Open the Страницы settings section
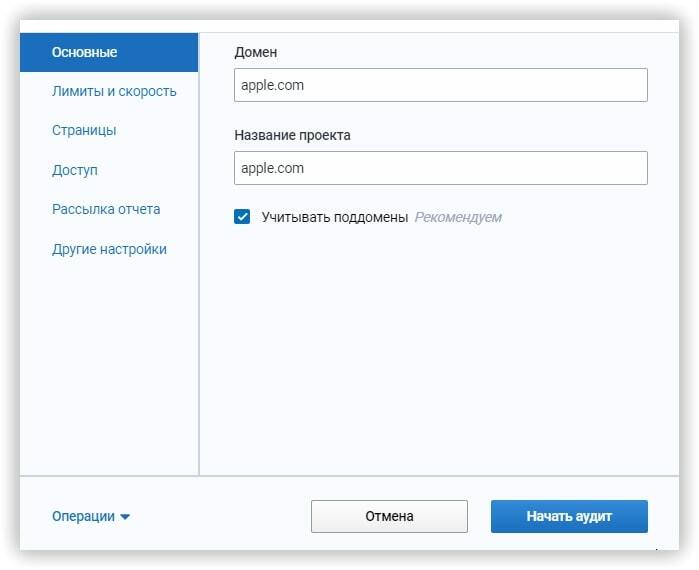This screenshot has width=699, height=570. click(84, 130)
